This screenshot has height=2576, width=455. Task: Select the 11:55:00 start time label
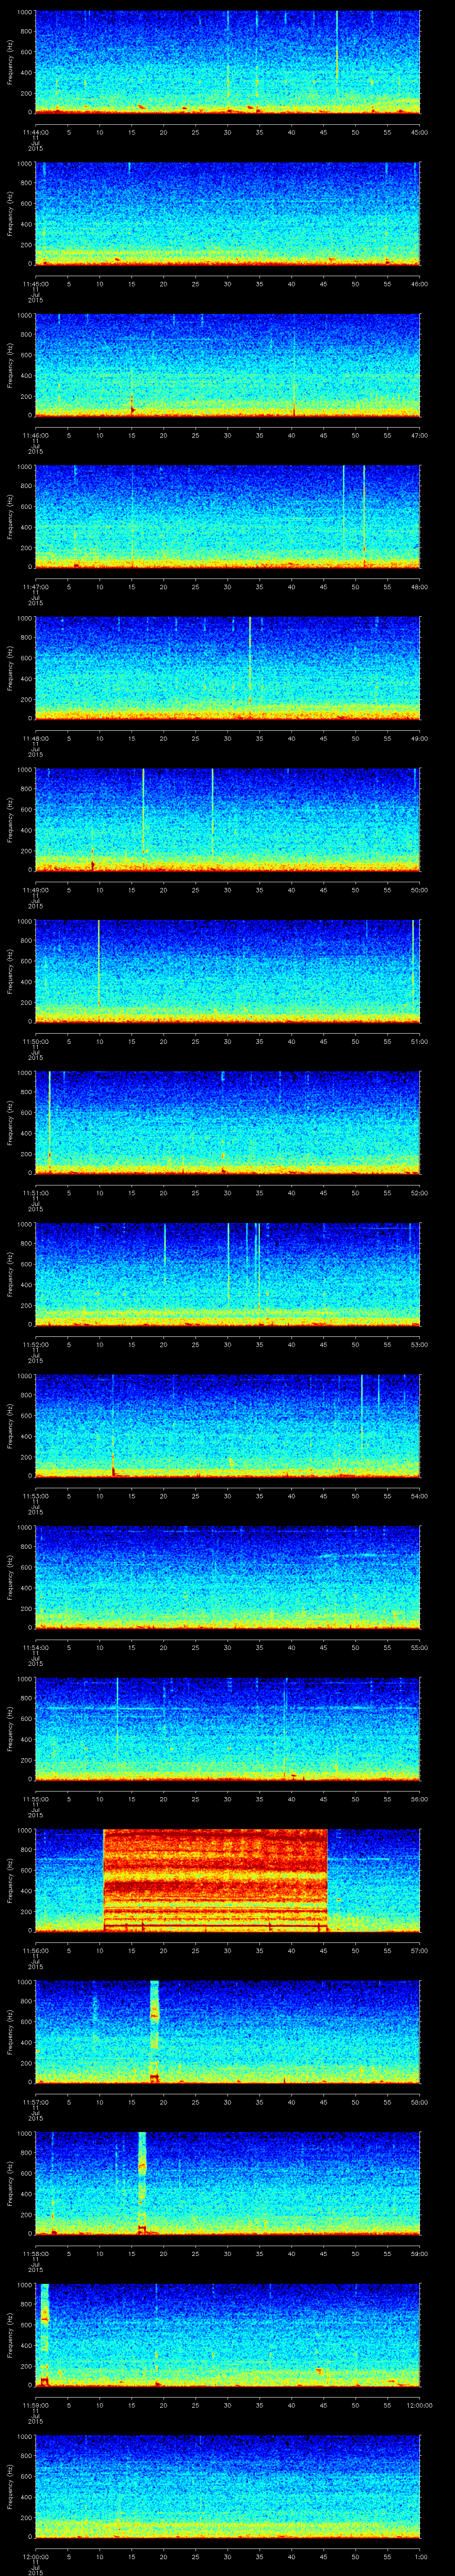[35, 1799]
